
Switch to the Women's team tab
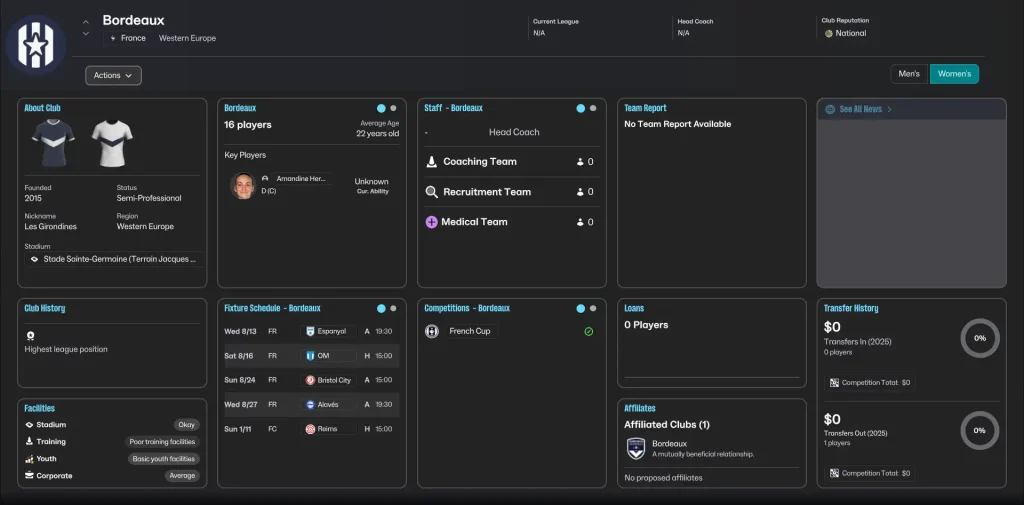954,74
